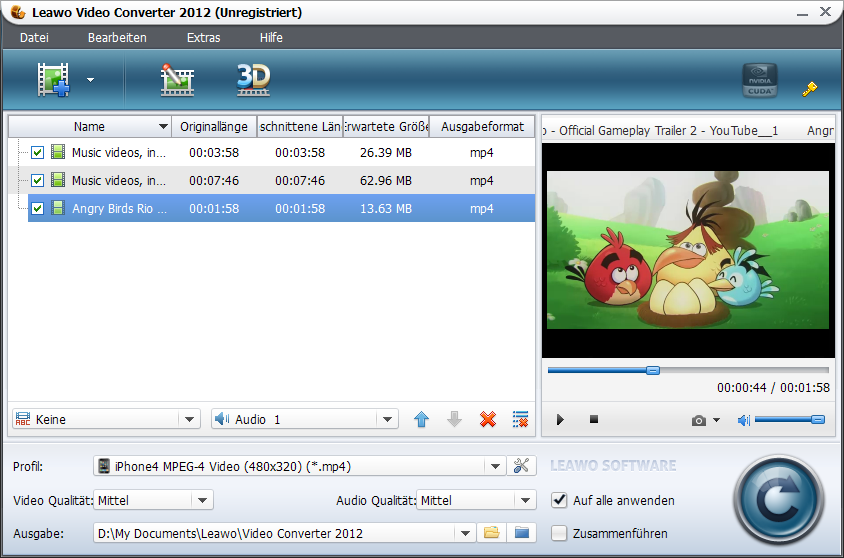Open the Add Video dropdown arrow
This screenshot has height=558, width=844.
pos(90,80)
